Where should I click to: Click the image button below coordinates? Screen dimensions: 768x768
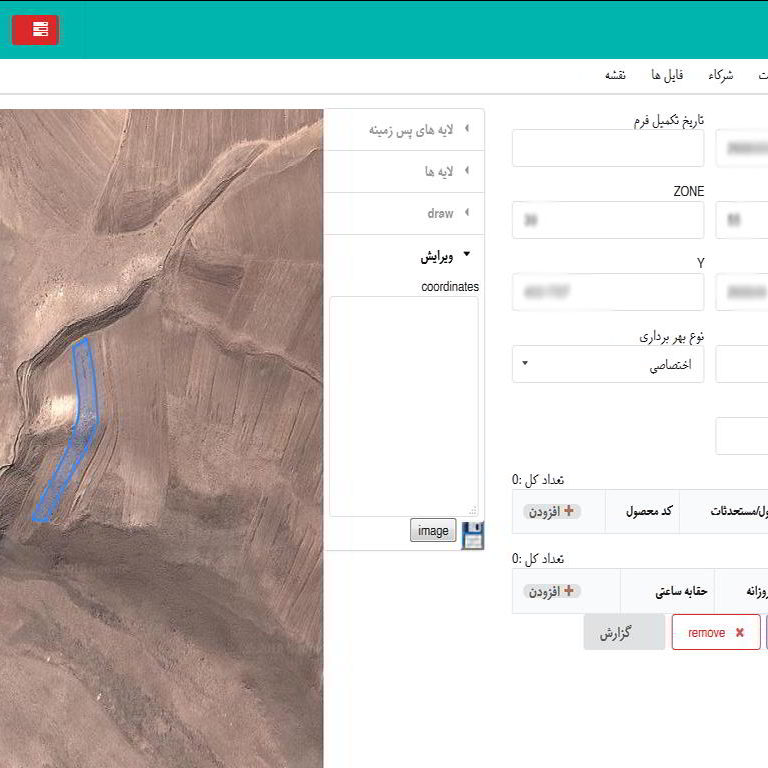(433, 531)
